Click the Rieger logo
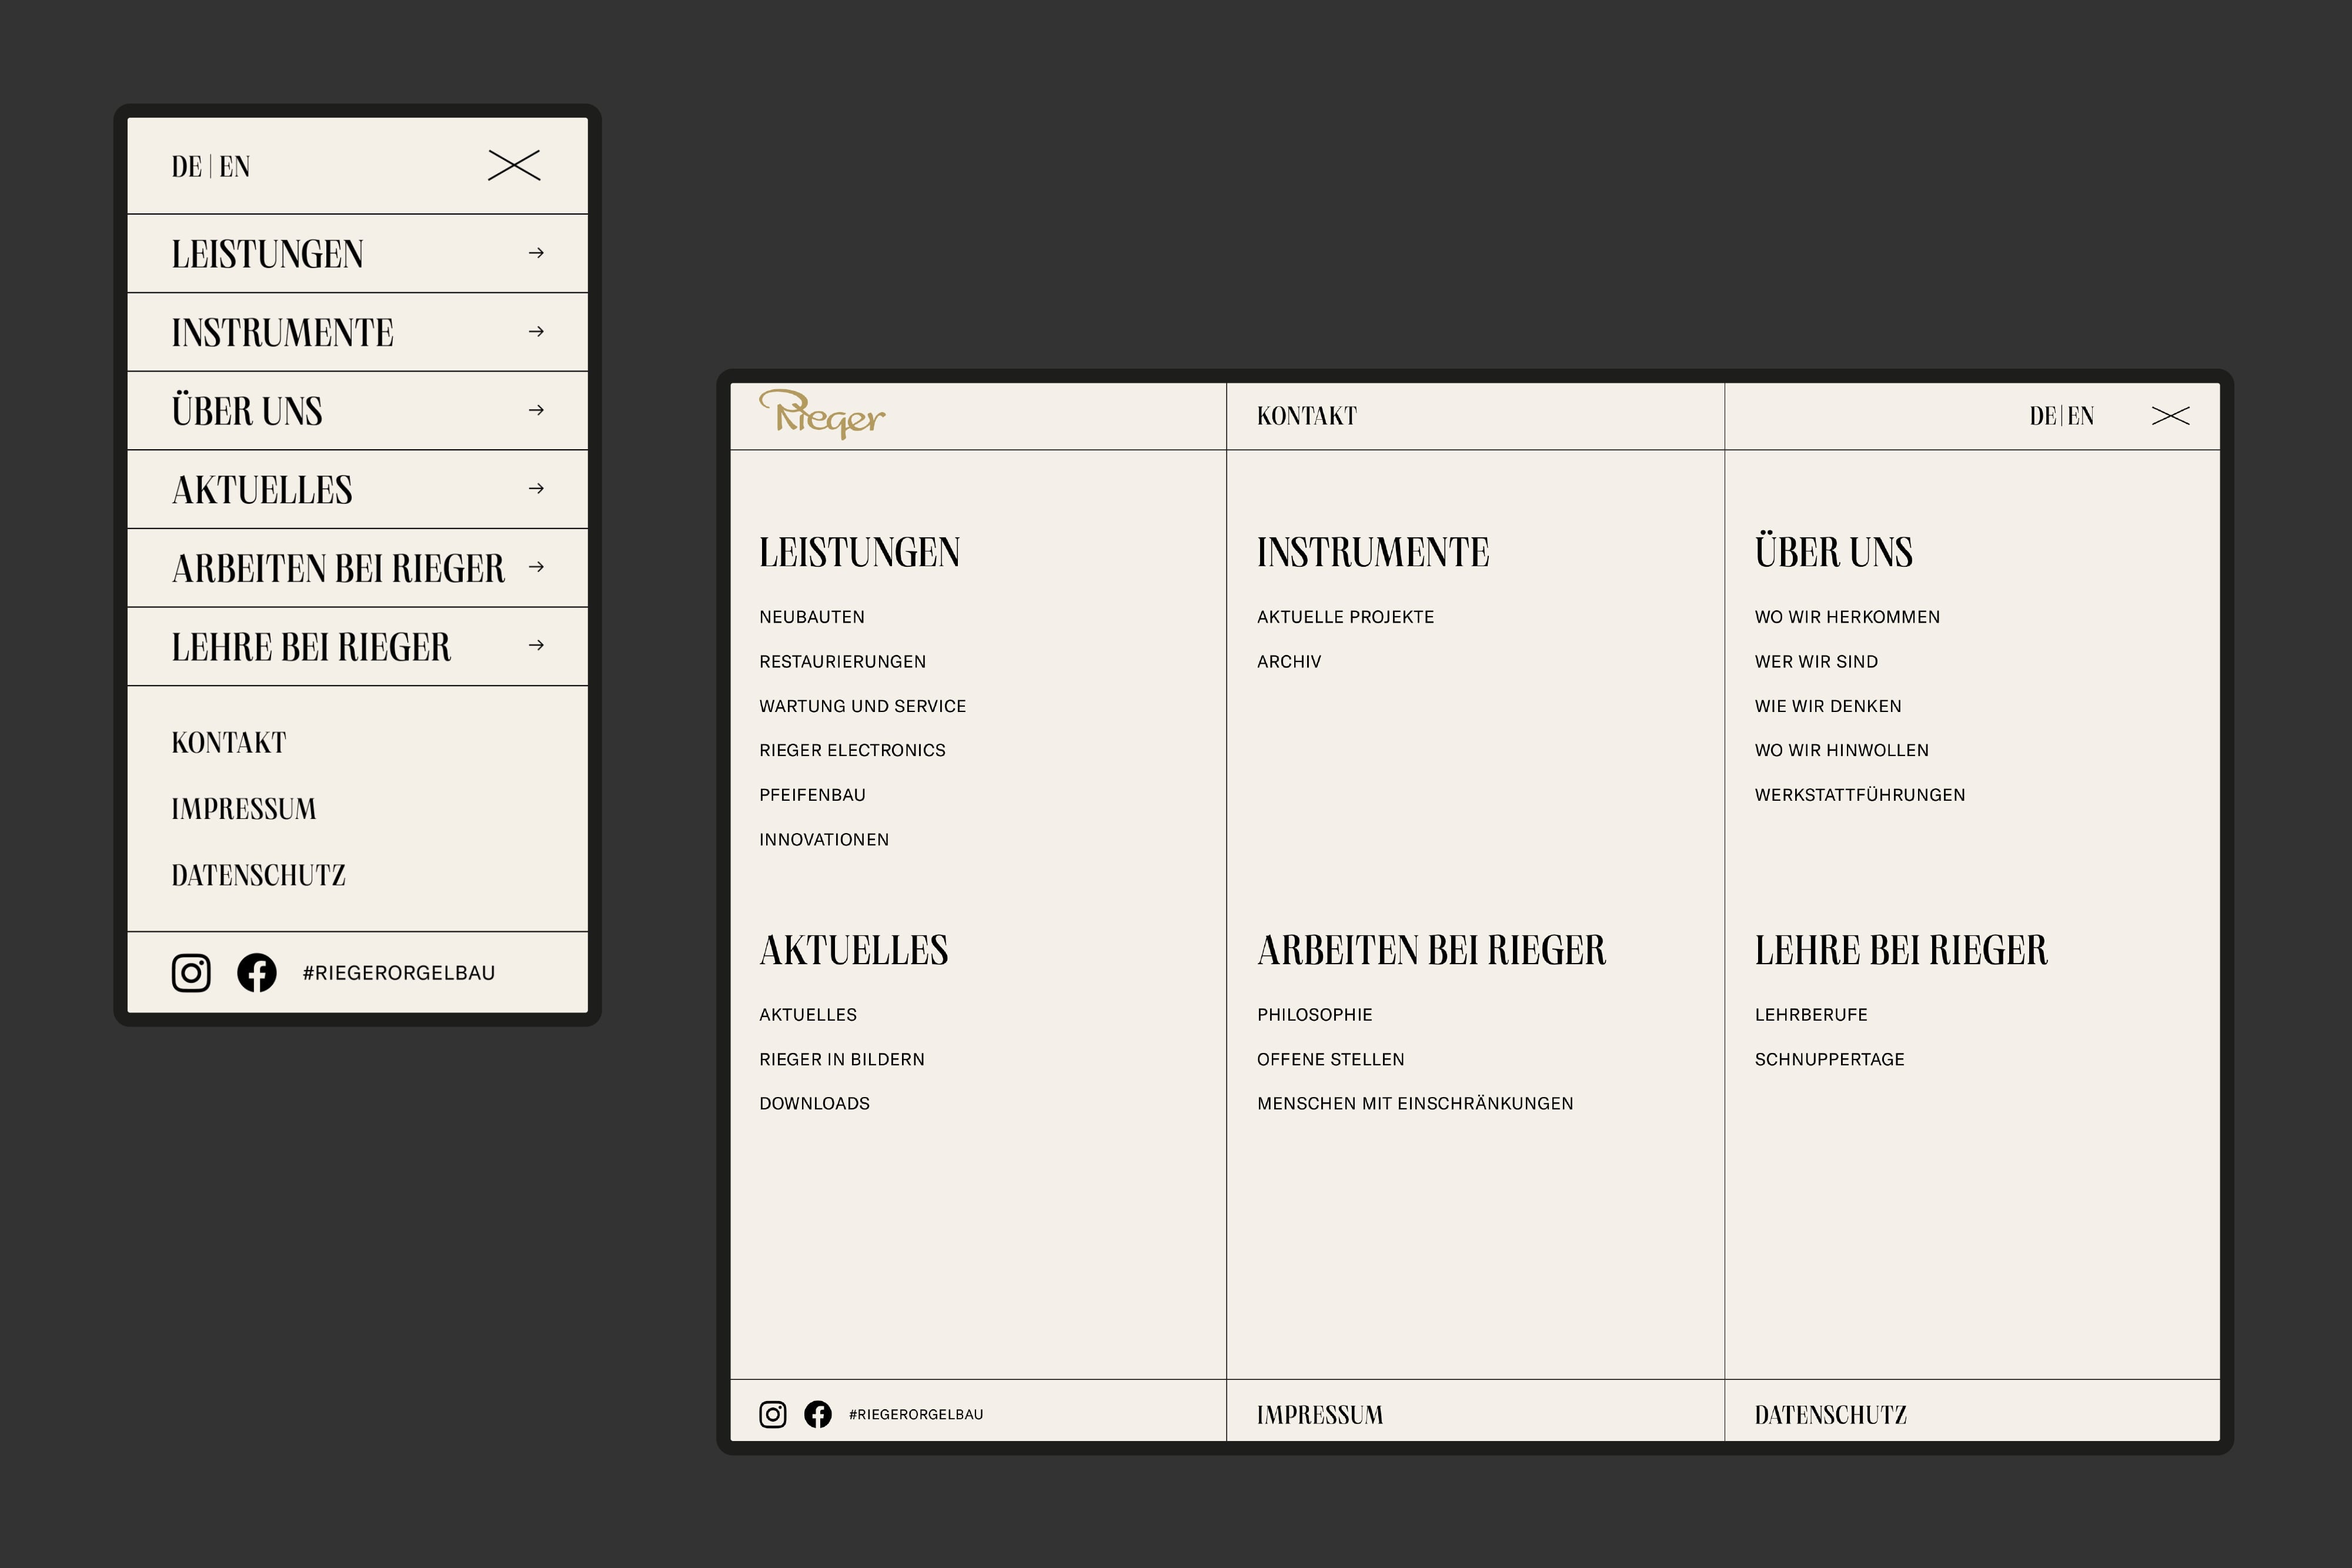This screenshot has height=1568, width=2352. click(822, 415)
